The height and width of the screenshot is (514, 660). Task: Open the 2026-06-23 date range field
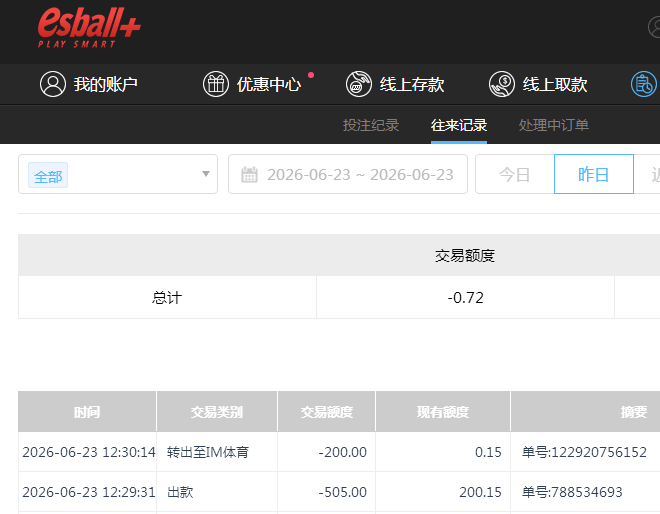tap(348, 174)
